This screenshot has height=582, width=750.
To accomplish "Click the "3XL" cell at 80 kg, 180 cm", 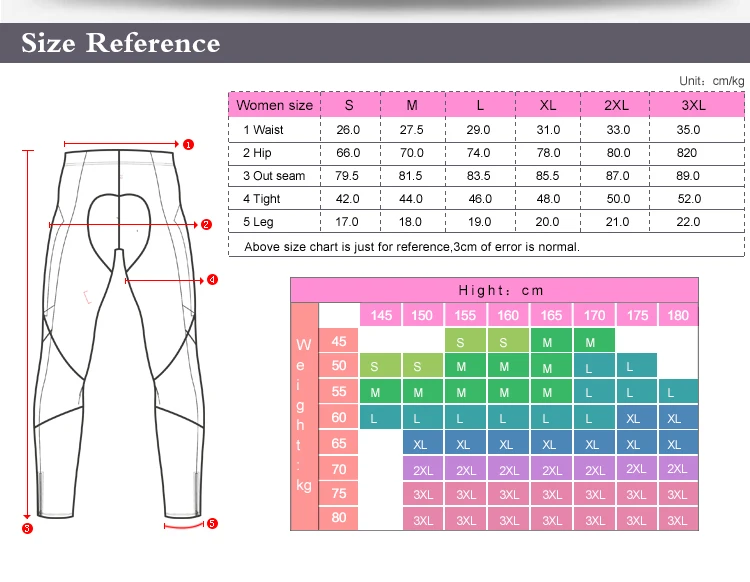I will point(678,519).
